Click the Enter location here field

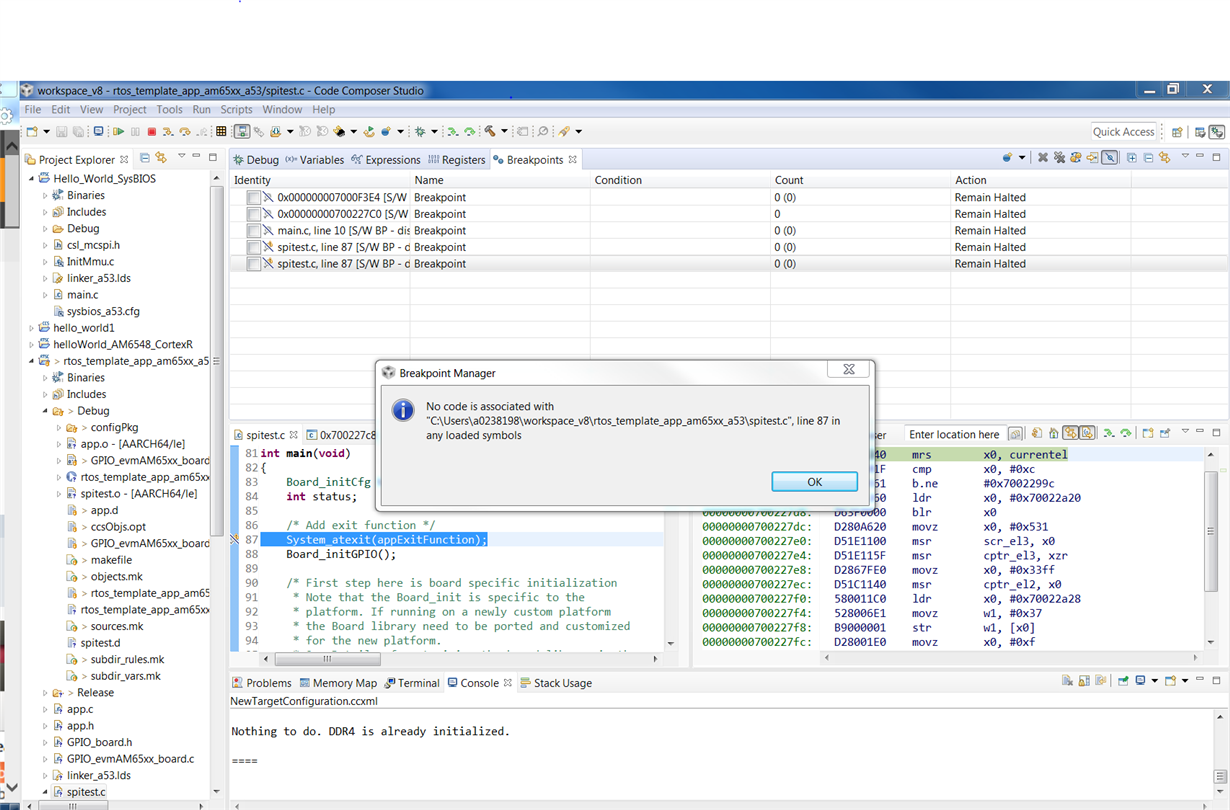coord(954,434)
